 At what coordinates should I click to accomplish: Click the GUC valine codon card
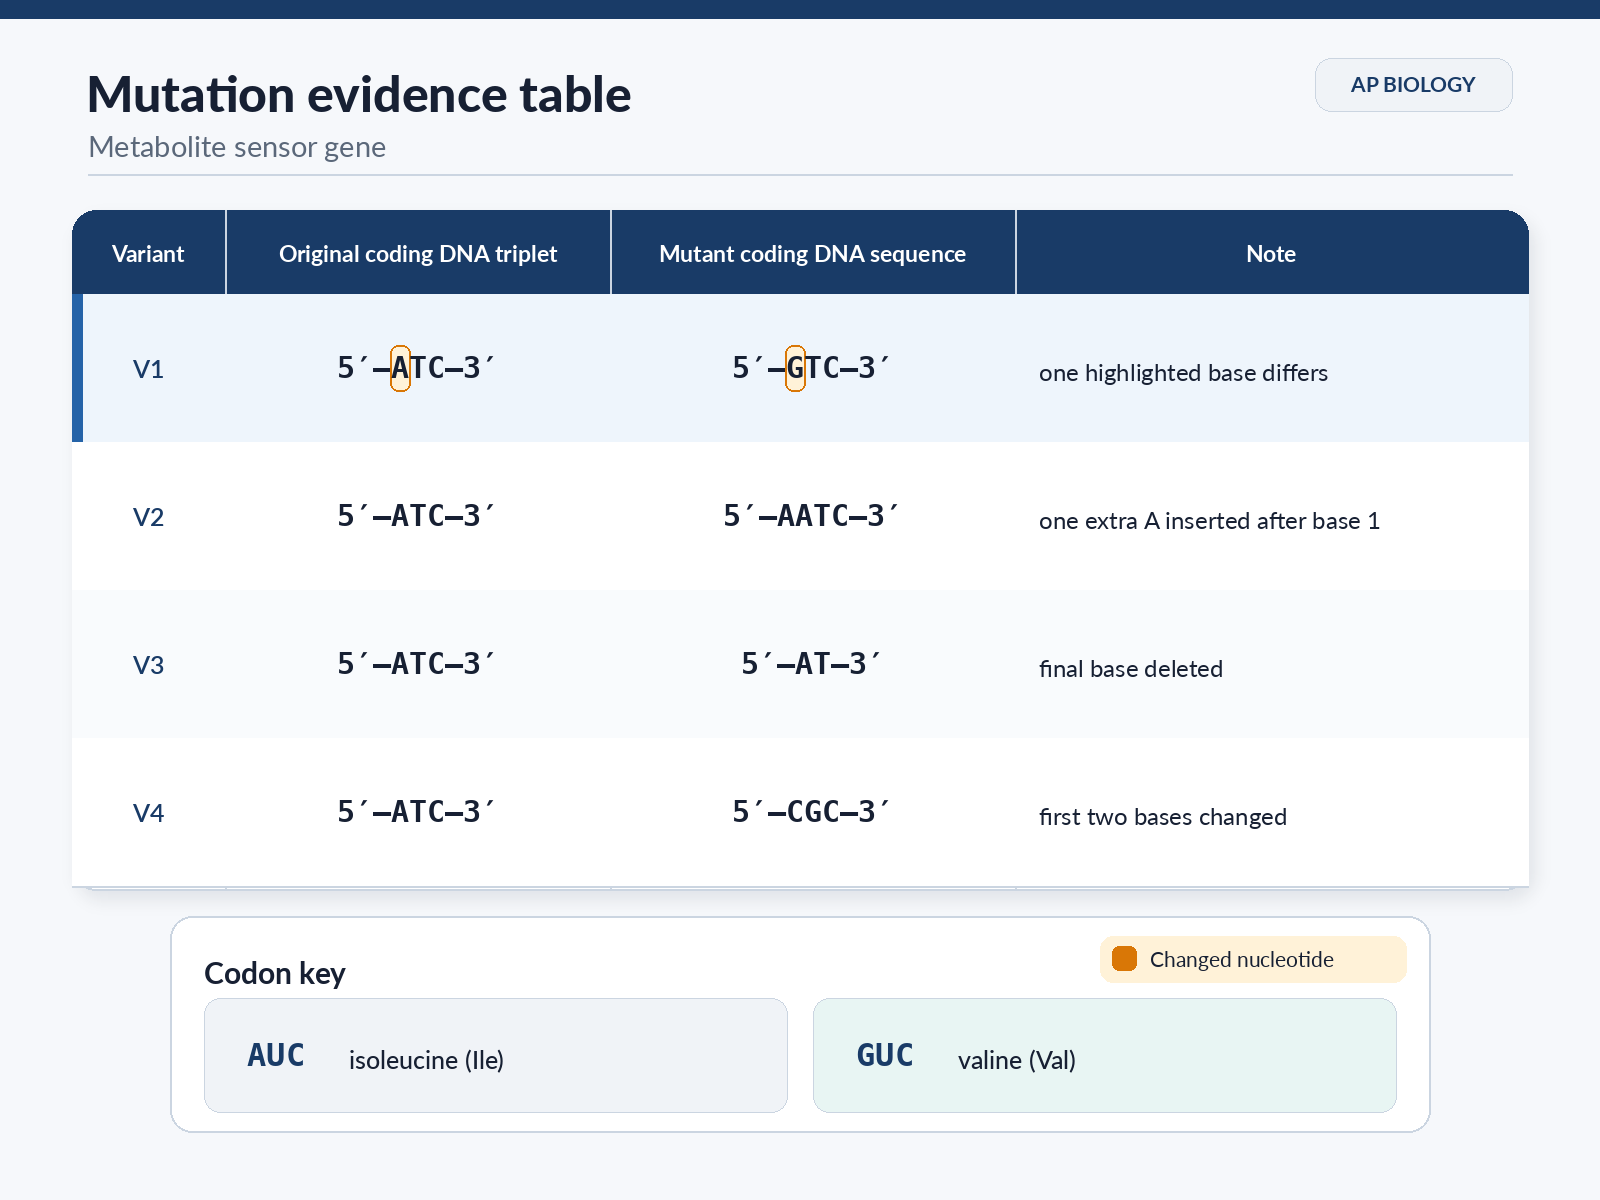(x=1105, y=1056)
